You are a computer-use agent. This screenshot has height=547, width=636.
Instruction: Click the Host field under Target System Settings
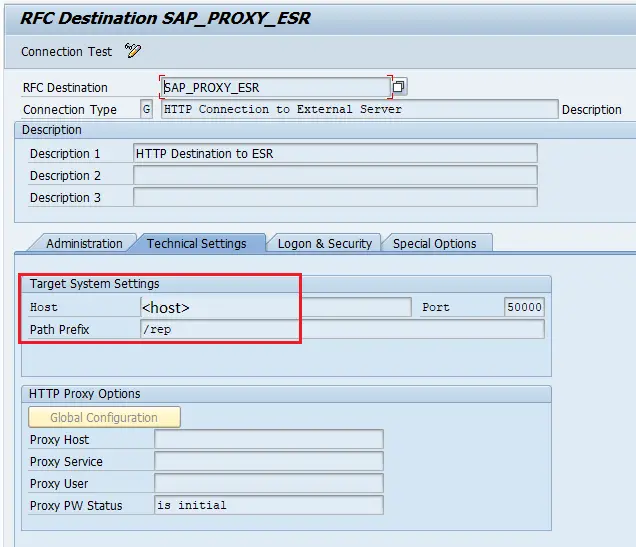click(x=276, y=307)
